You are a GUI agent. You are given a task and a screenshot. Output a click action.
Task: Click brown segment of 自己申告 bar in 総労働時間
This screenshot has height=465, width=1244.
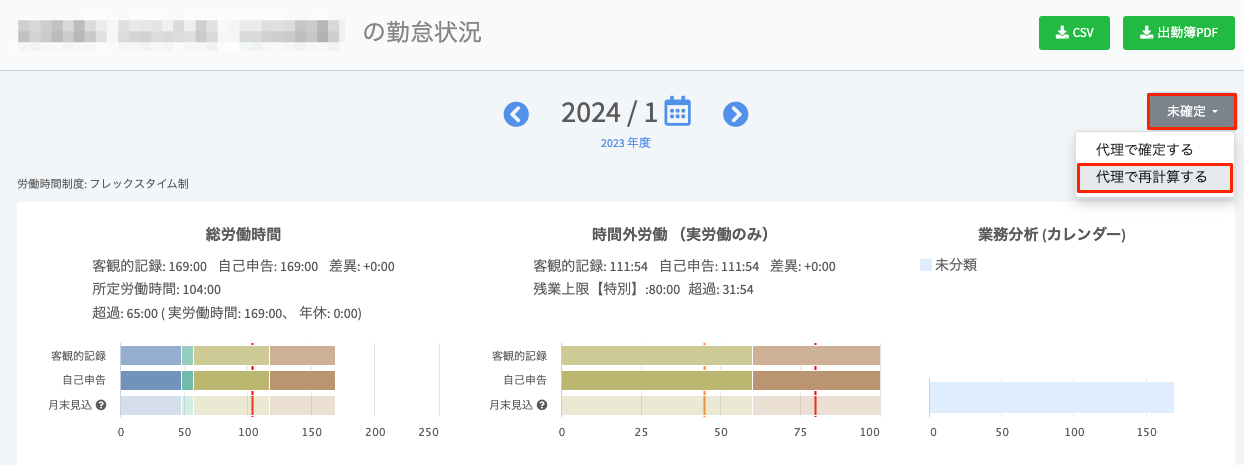click(x=302, y=380)
